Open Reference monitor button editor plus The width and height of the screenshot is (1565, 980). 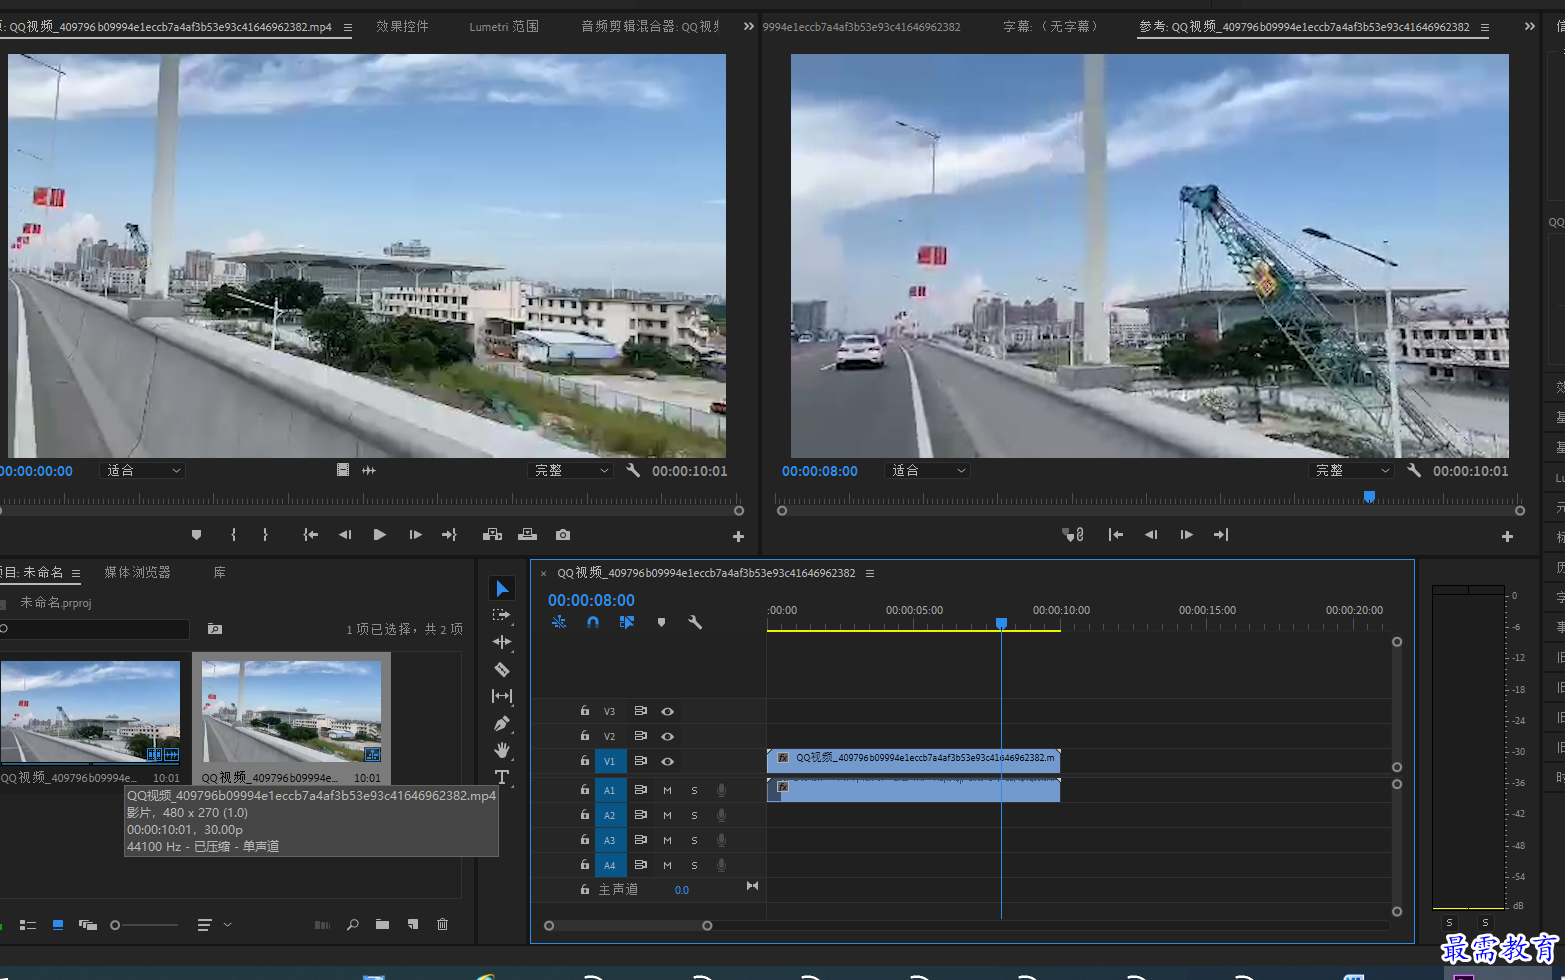pyautogui.click(x=1507, y=537)
